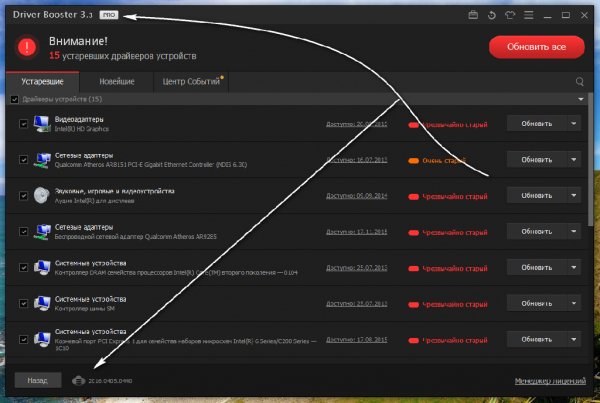Click the Внимание! heading text

point(78,41)
